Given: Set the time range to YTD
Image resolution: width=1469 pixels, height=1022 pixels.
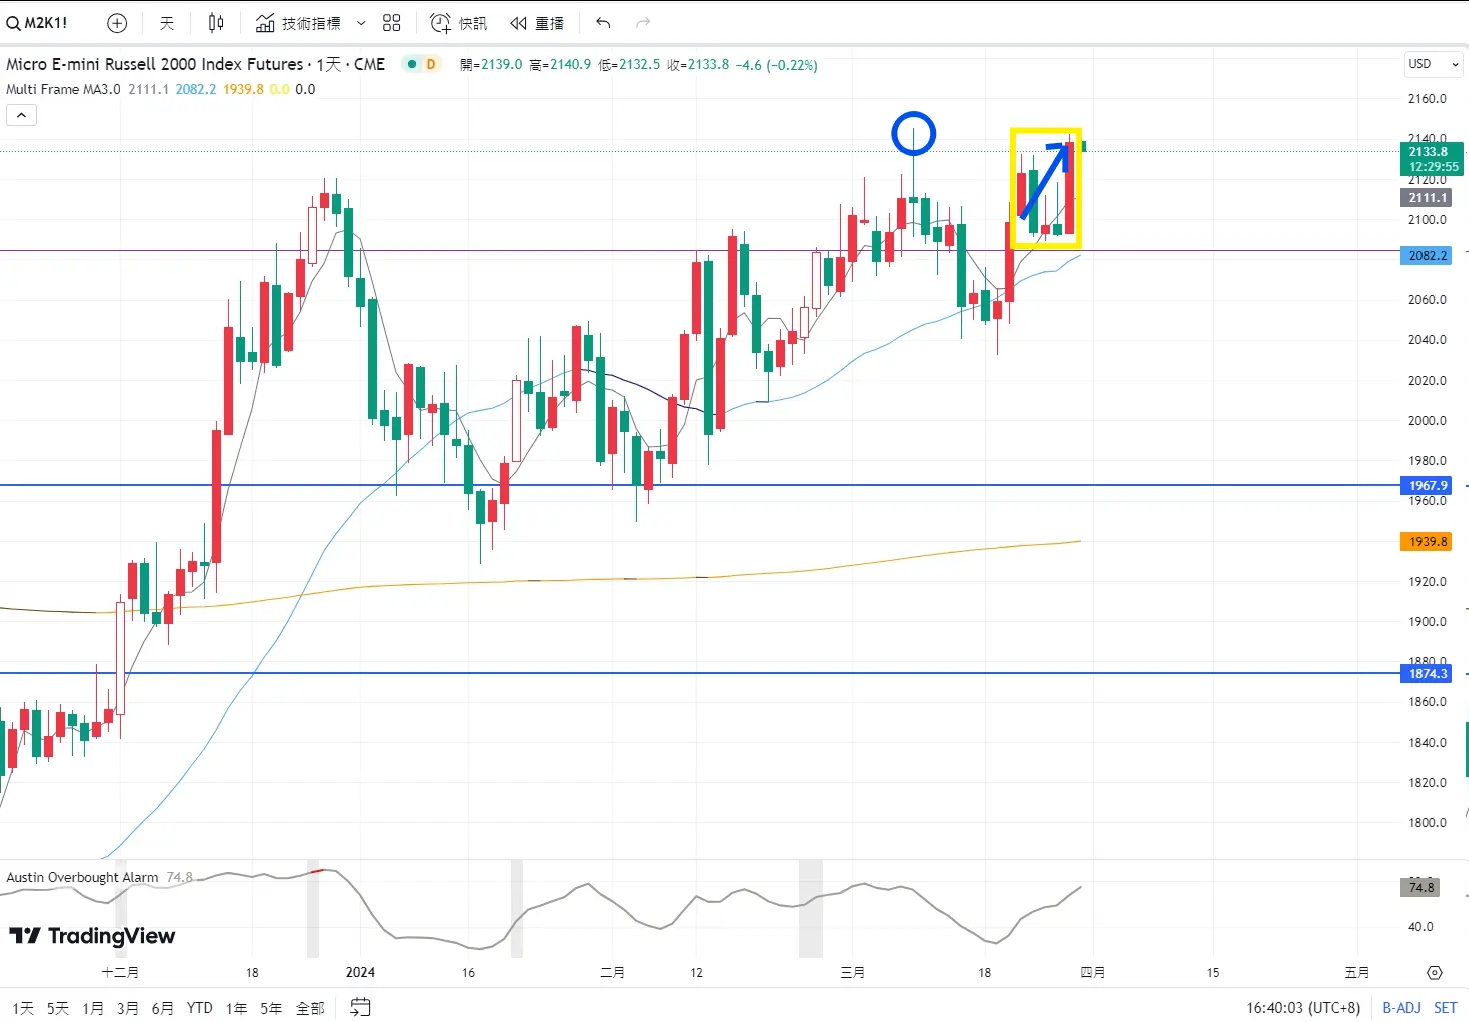Looking at the screenshot, I should [200, 1008].
